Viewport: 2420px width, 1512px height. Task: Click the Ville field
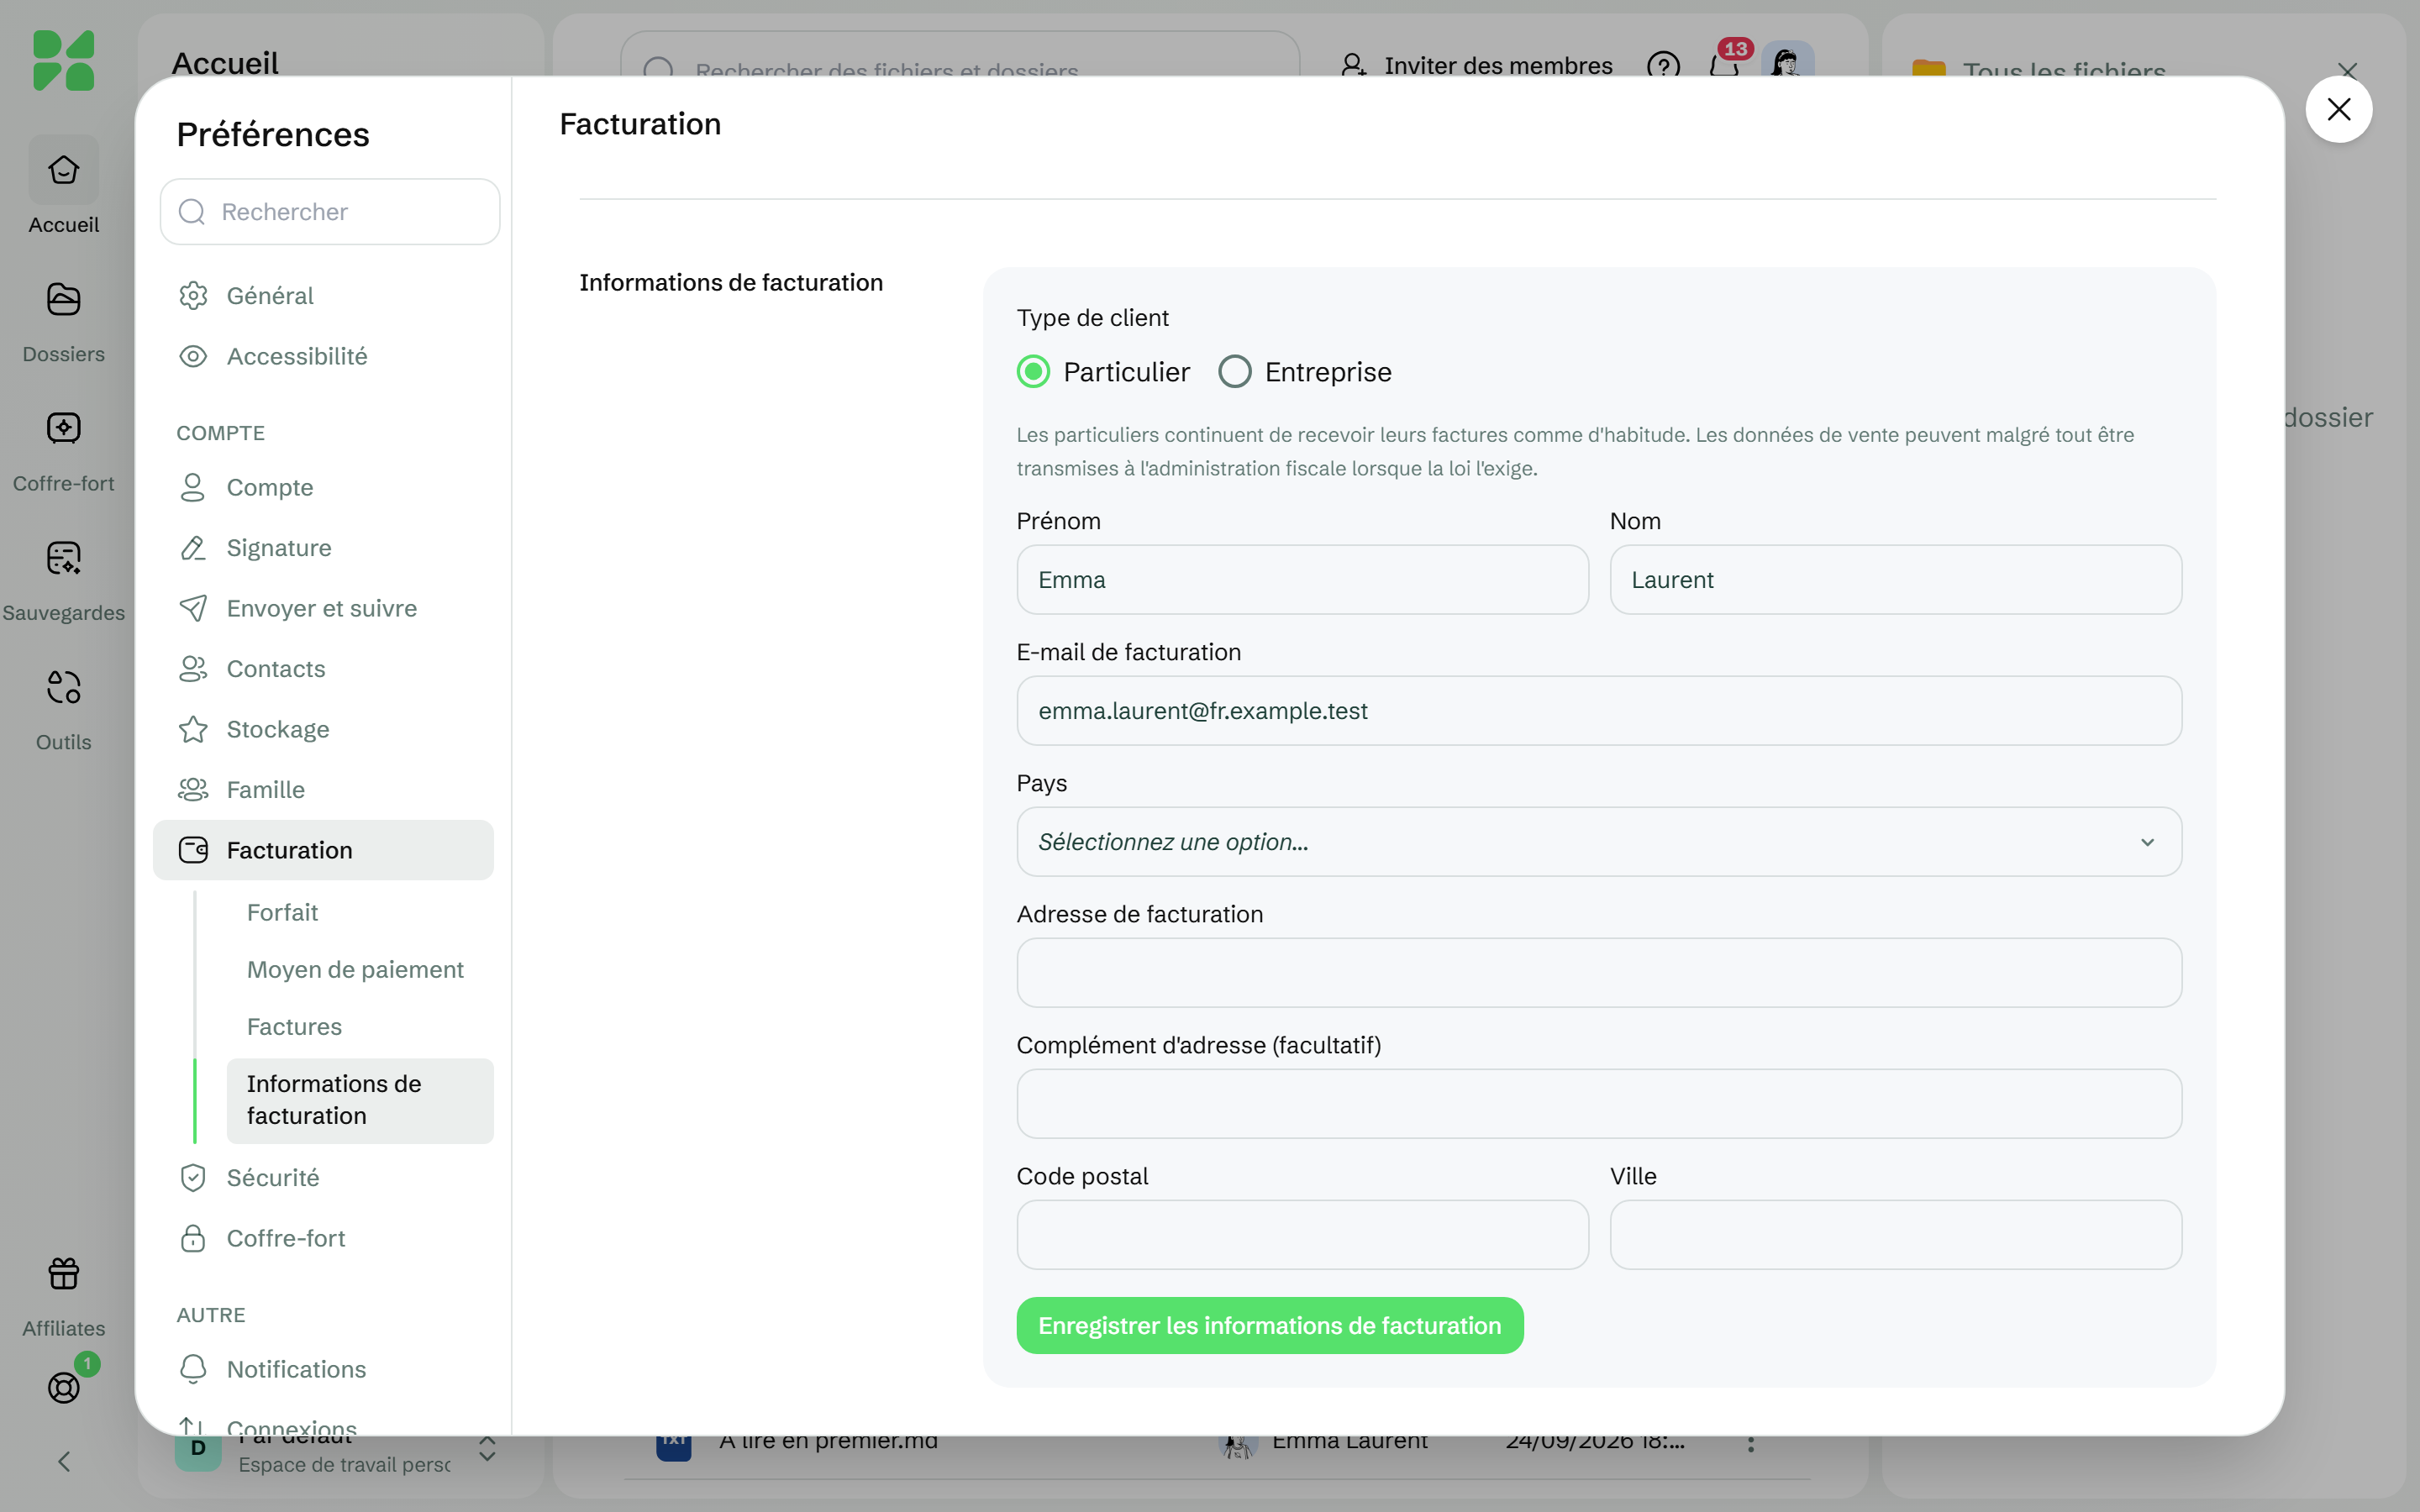(1895, 1234)
